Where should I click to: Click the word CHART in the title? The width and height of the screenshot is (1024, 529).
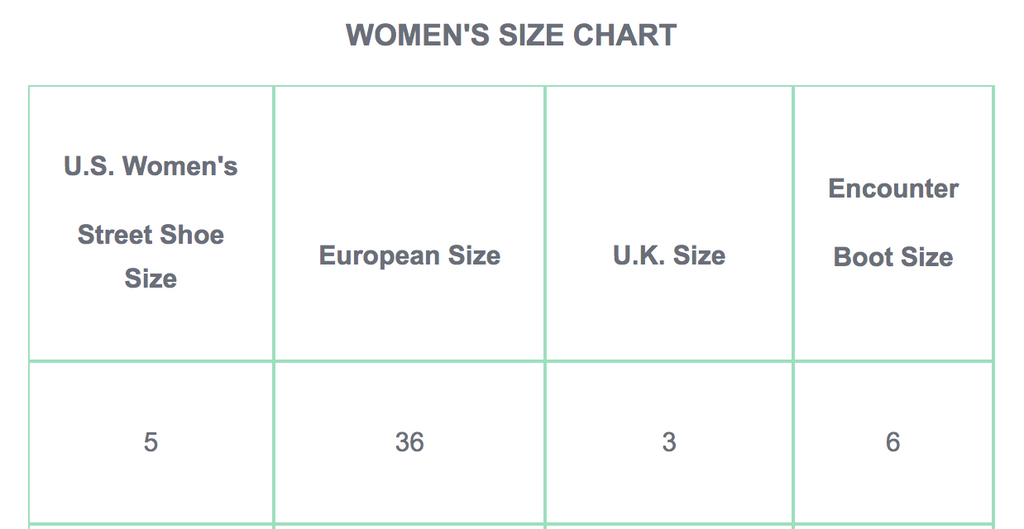[625, 35]
